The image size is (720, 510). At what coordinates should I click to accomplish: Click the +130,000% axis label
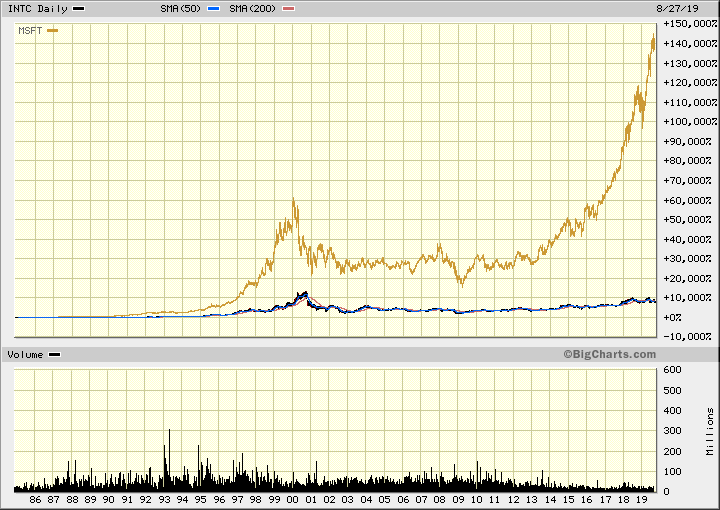(690, 63)
